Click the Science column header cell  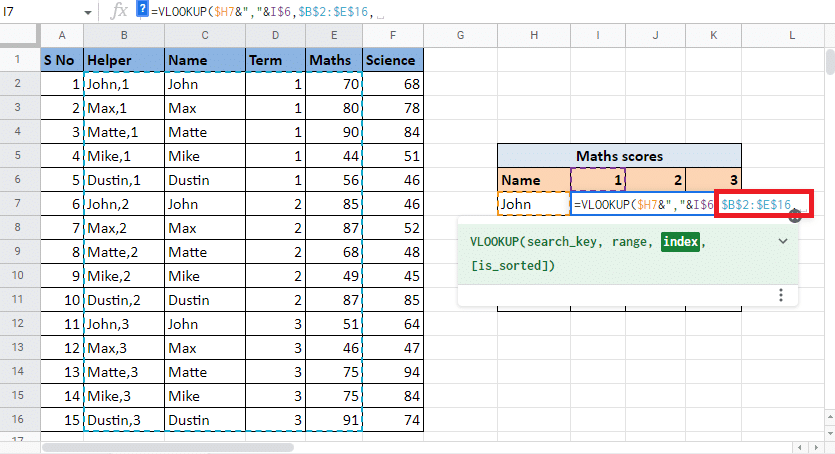point(392,60)
